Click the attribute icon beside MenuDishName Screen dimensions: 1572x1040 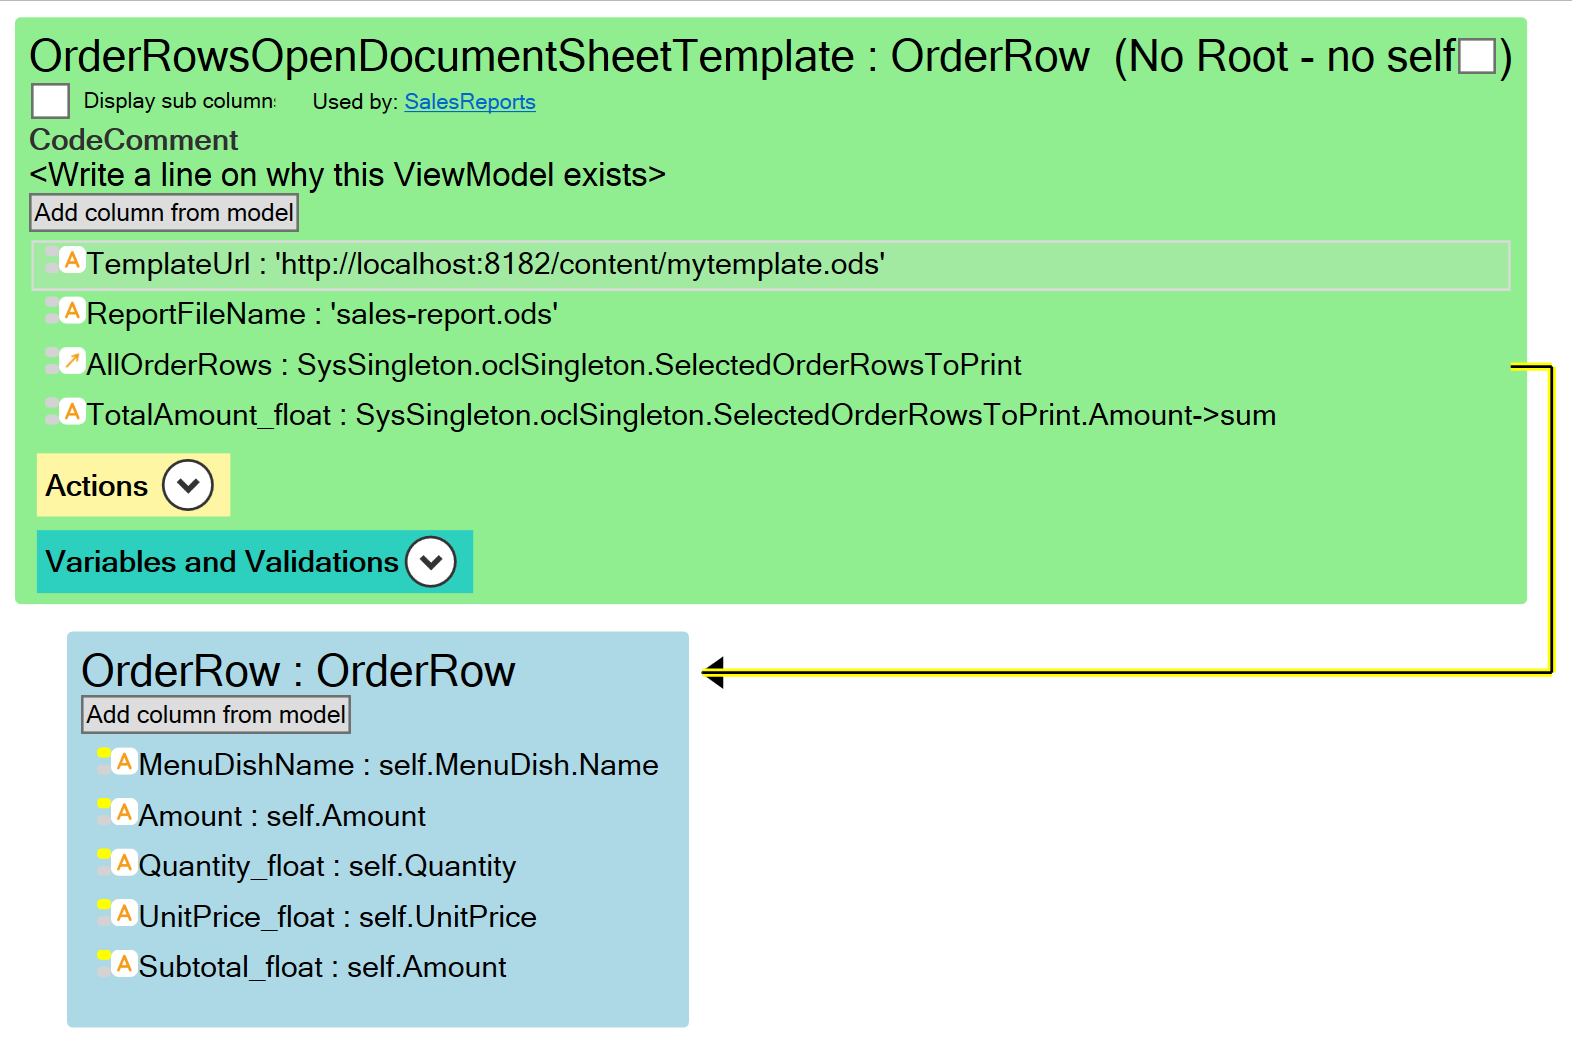tap(124, 762)
